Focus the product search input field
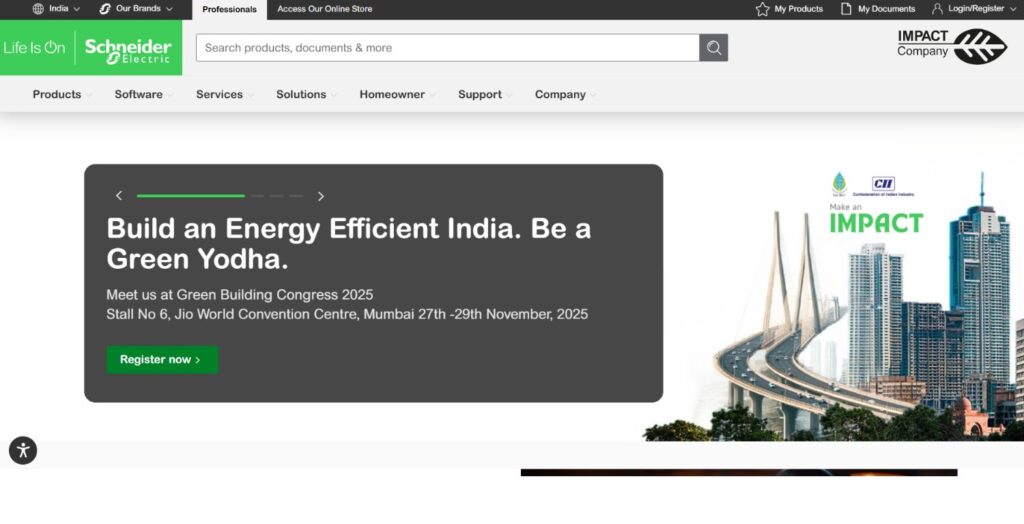1024x524 pixels. (447, 48)
